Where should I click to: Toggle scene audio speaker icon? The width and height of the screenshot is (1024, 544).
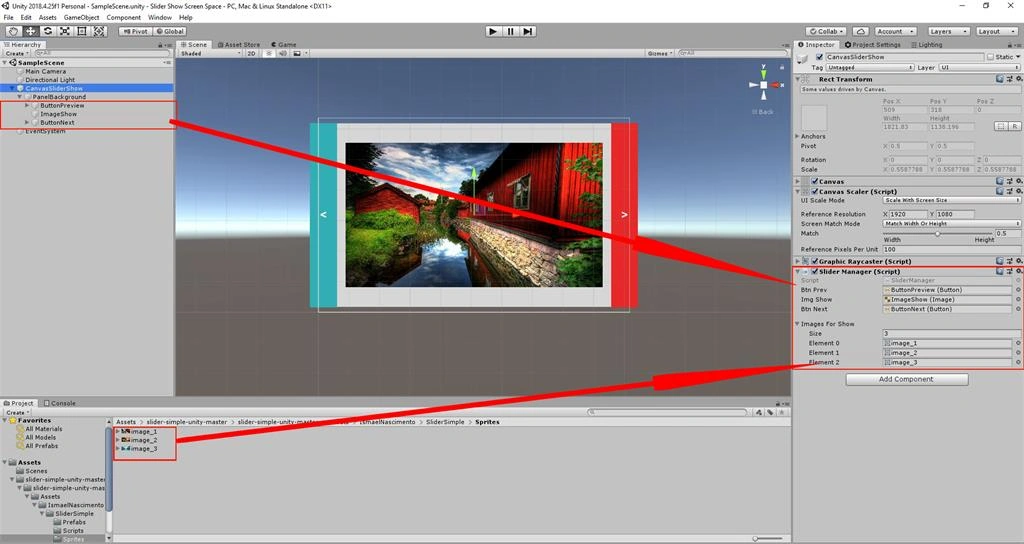[x=283, y=54]
